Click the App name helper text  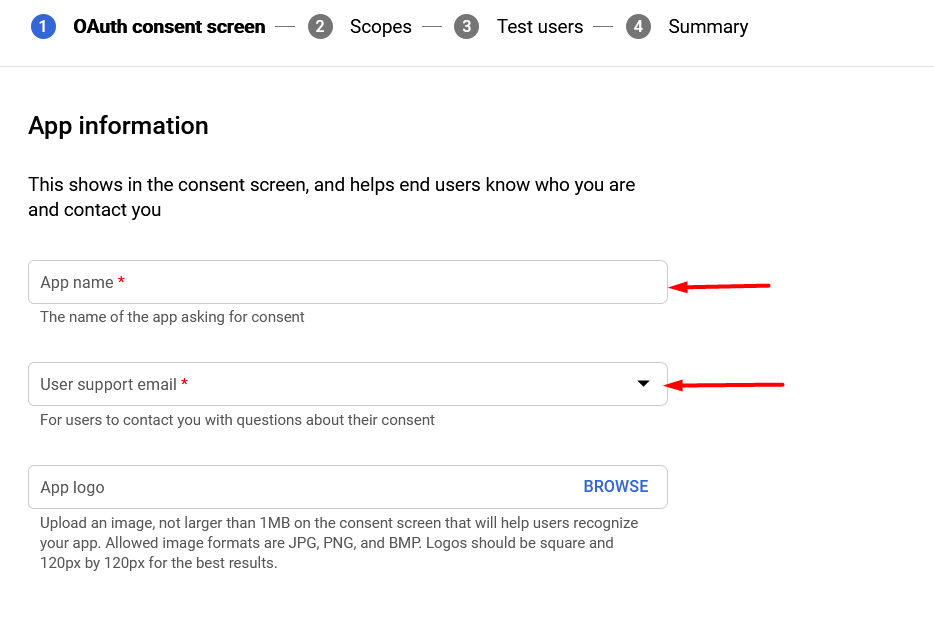(x=172, y=317)
